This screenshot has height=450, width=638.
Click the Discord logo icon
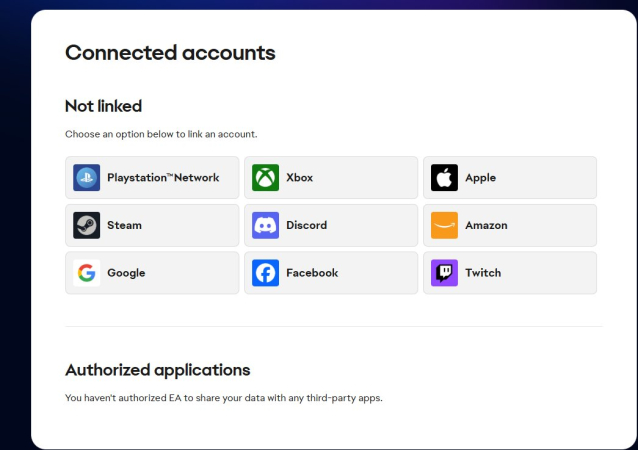point(265,225)
